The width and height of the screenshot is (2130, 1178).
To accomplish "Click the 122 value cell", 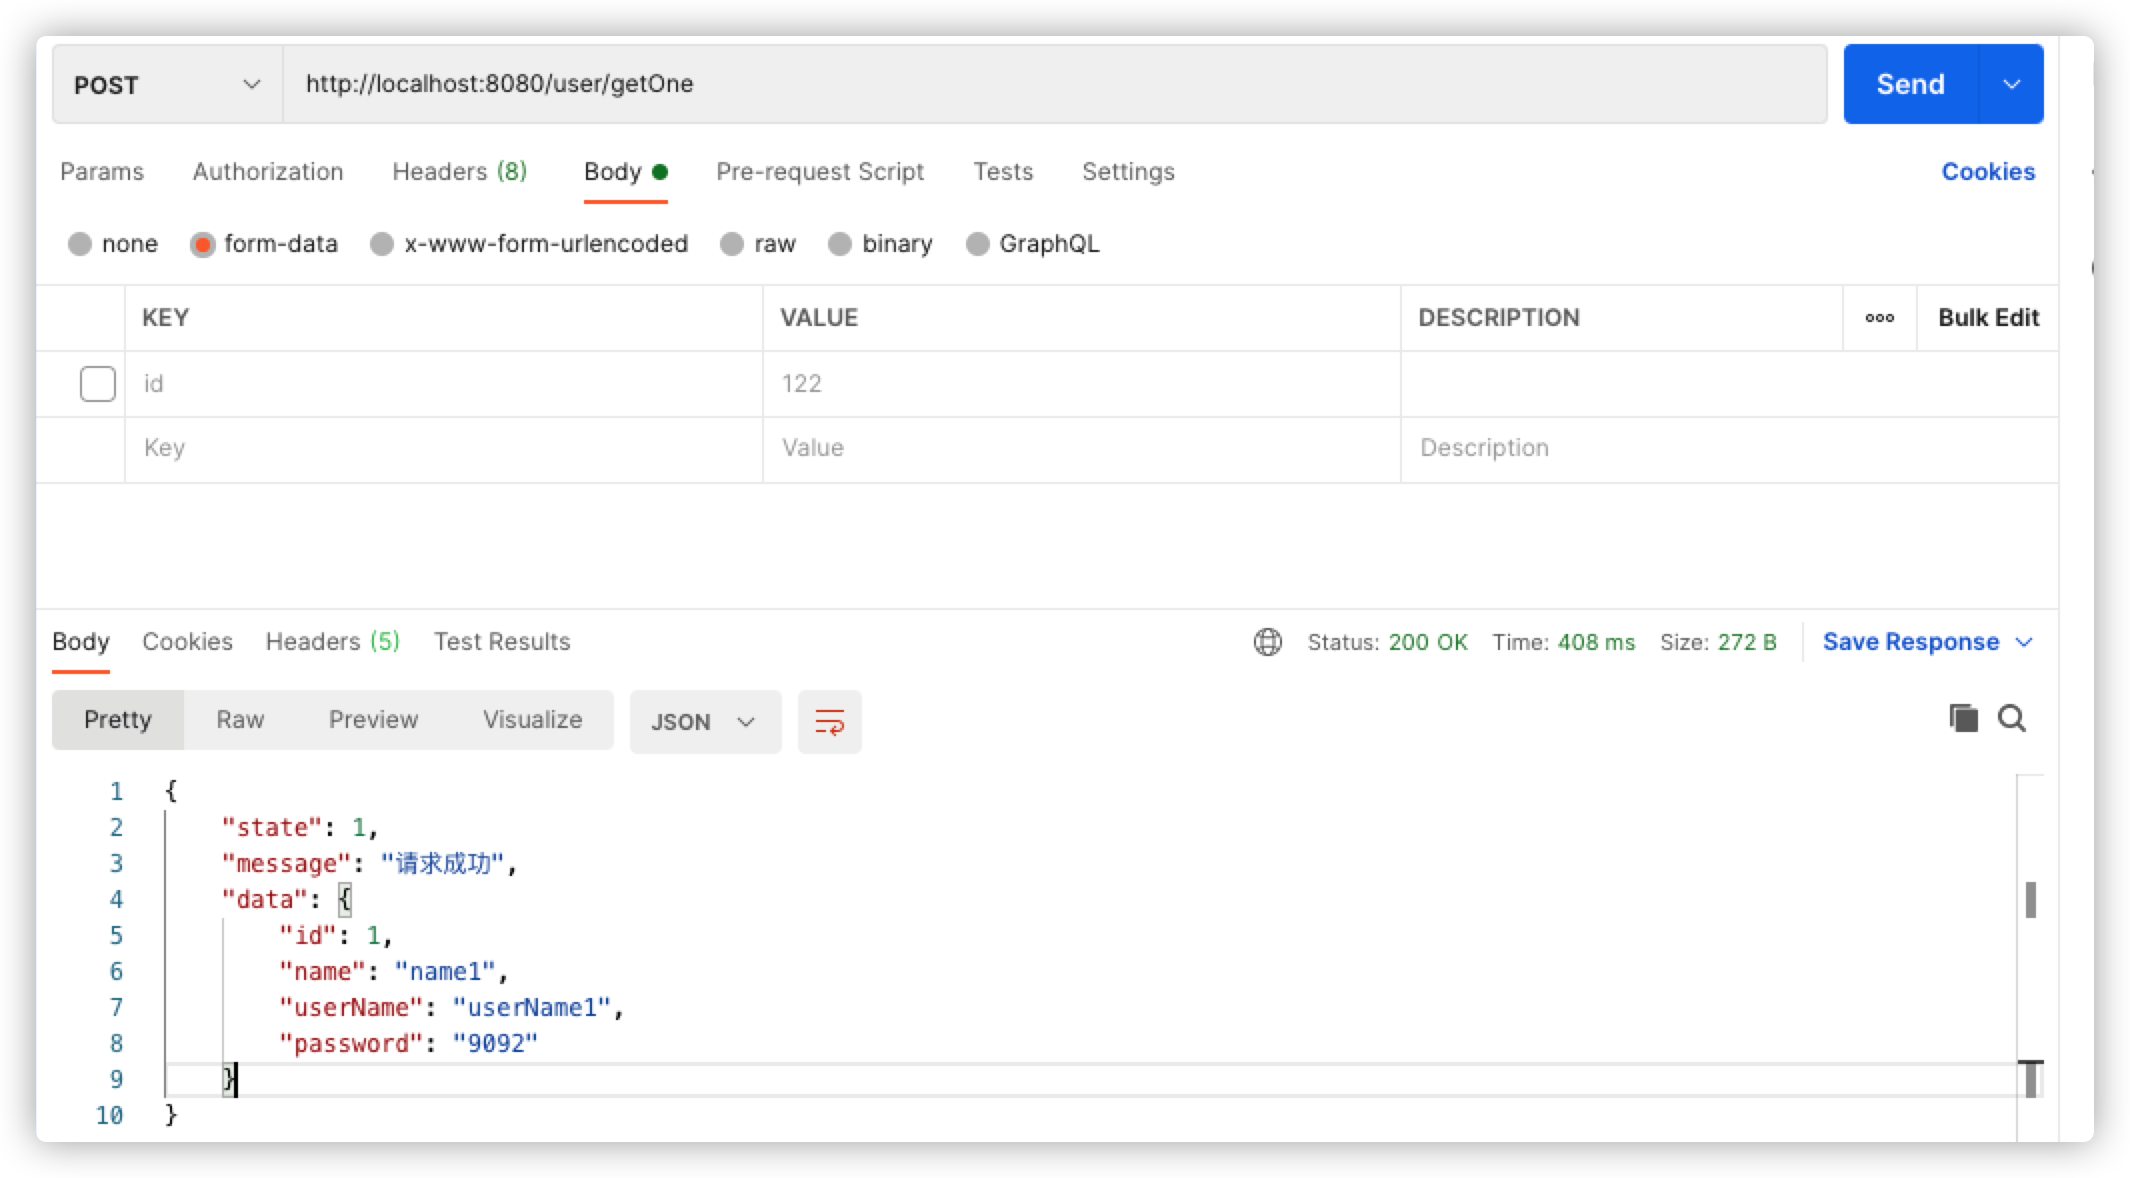I will point(1082,384).
